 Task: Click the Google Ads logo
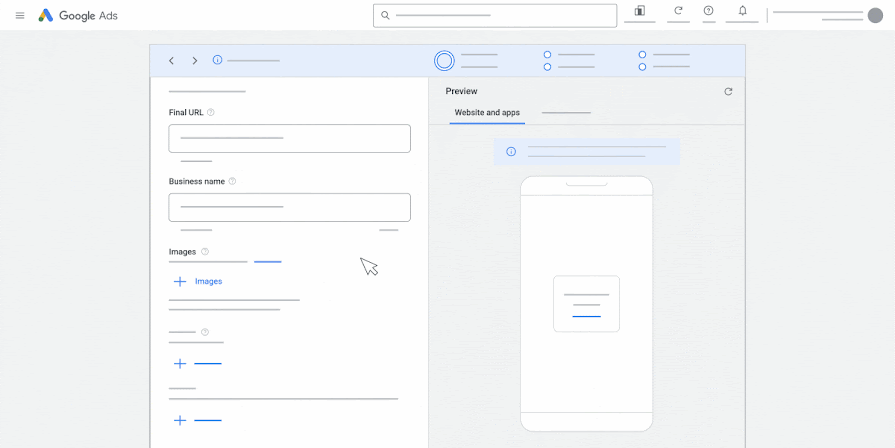coord(78,15)
